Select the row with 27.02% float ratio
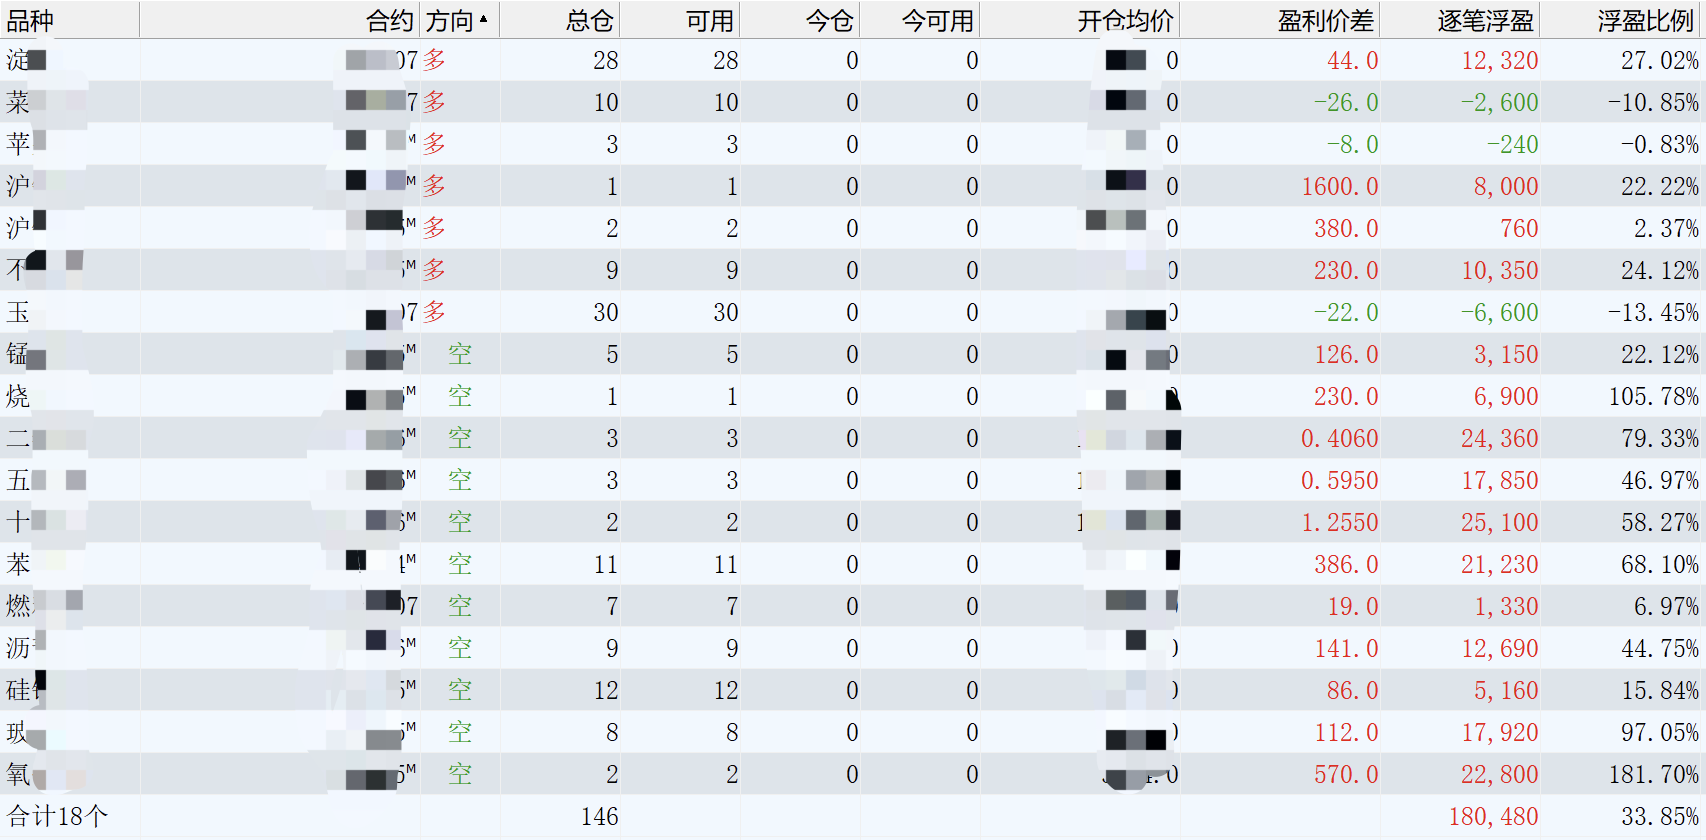The width and height of the screenshot is (1706, 840). click(1659, 61)
